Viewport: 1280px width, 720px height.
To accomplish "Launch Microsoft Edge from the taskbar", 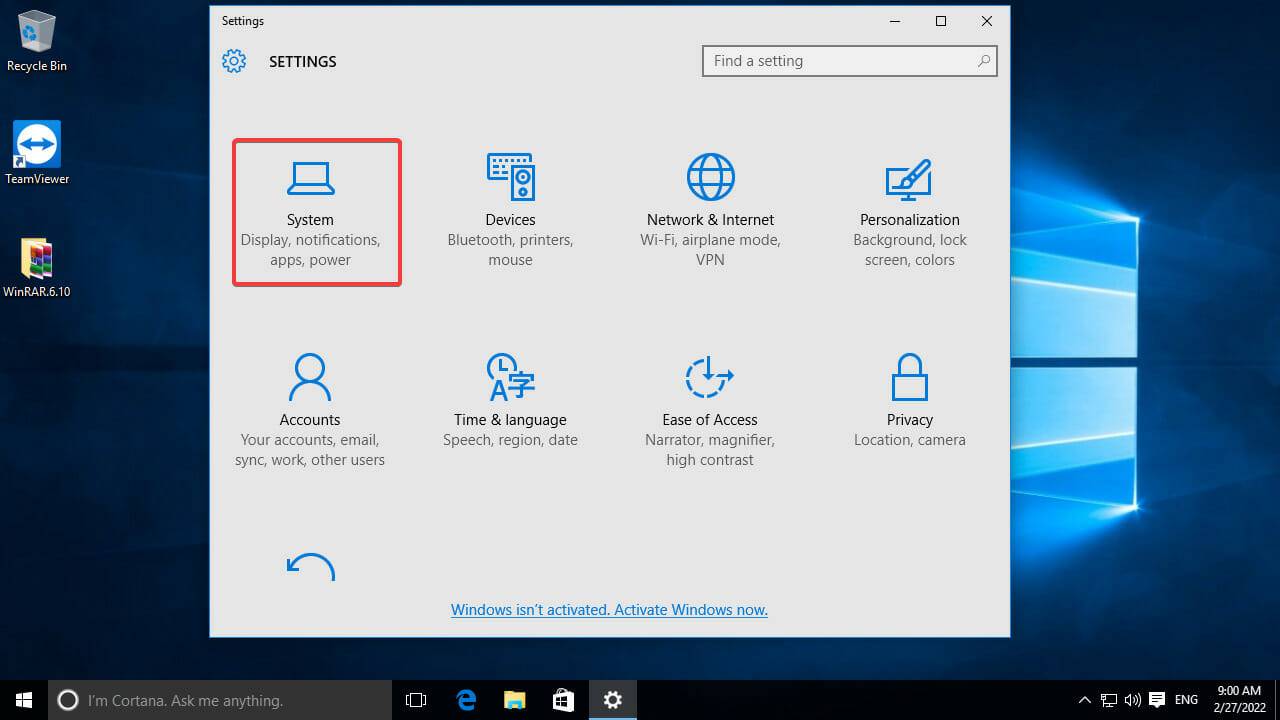I will tap(465, 699).
